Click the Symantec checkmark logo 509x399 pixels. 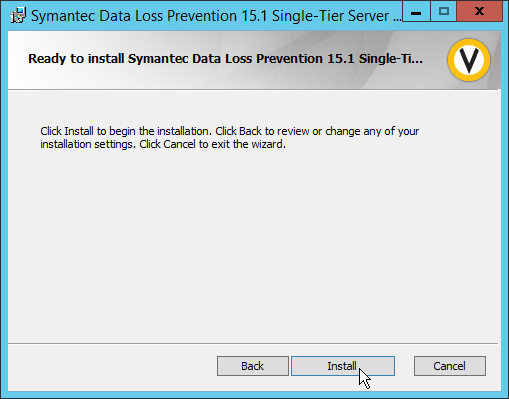(x=469, y=60)
